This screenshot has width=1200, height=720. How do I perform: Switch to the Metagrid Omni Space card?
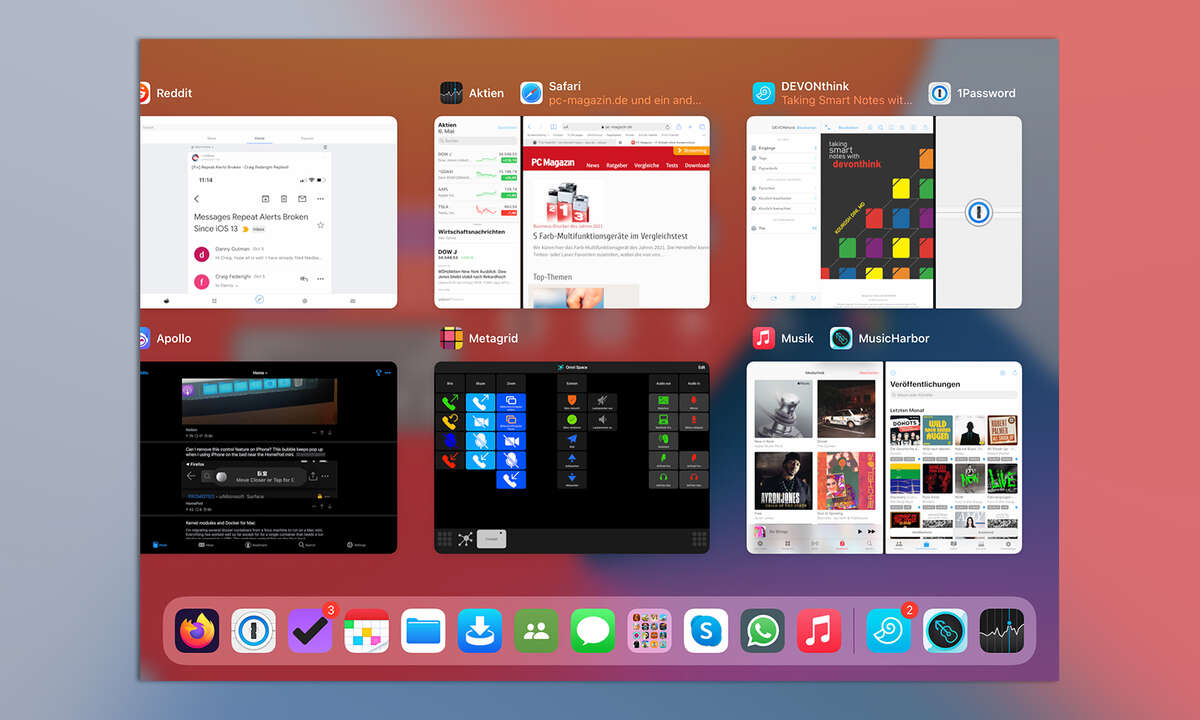(572, 457)
